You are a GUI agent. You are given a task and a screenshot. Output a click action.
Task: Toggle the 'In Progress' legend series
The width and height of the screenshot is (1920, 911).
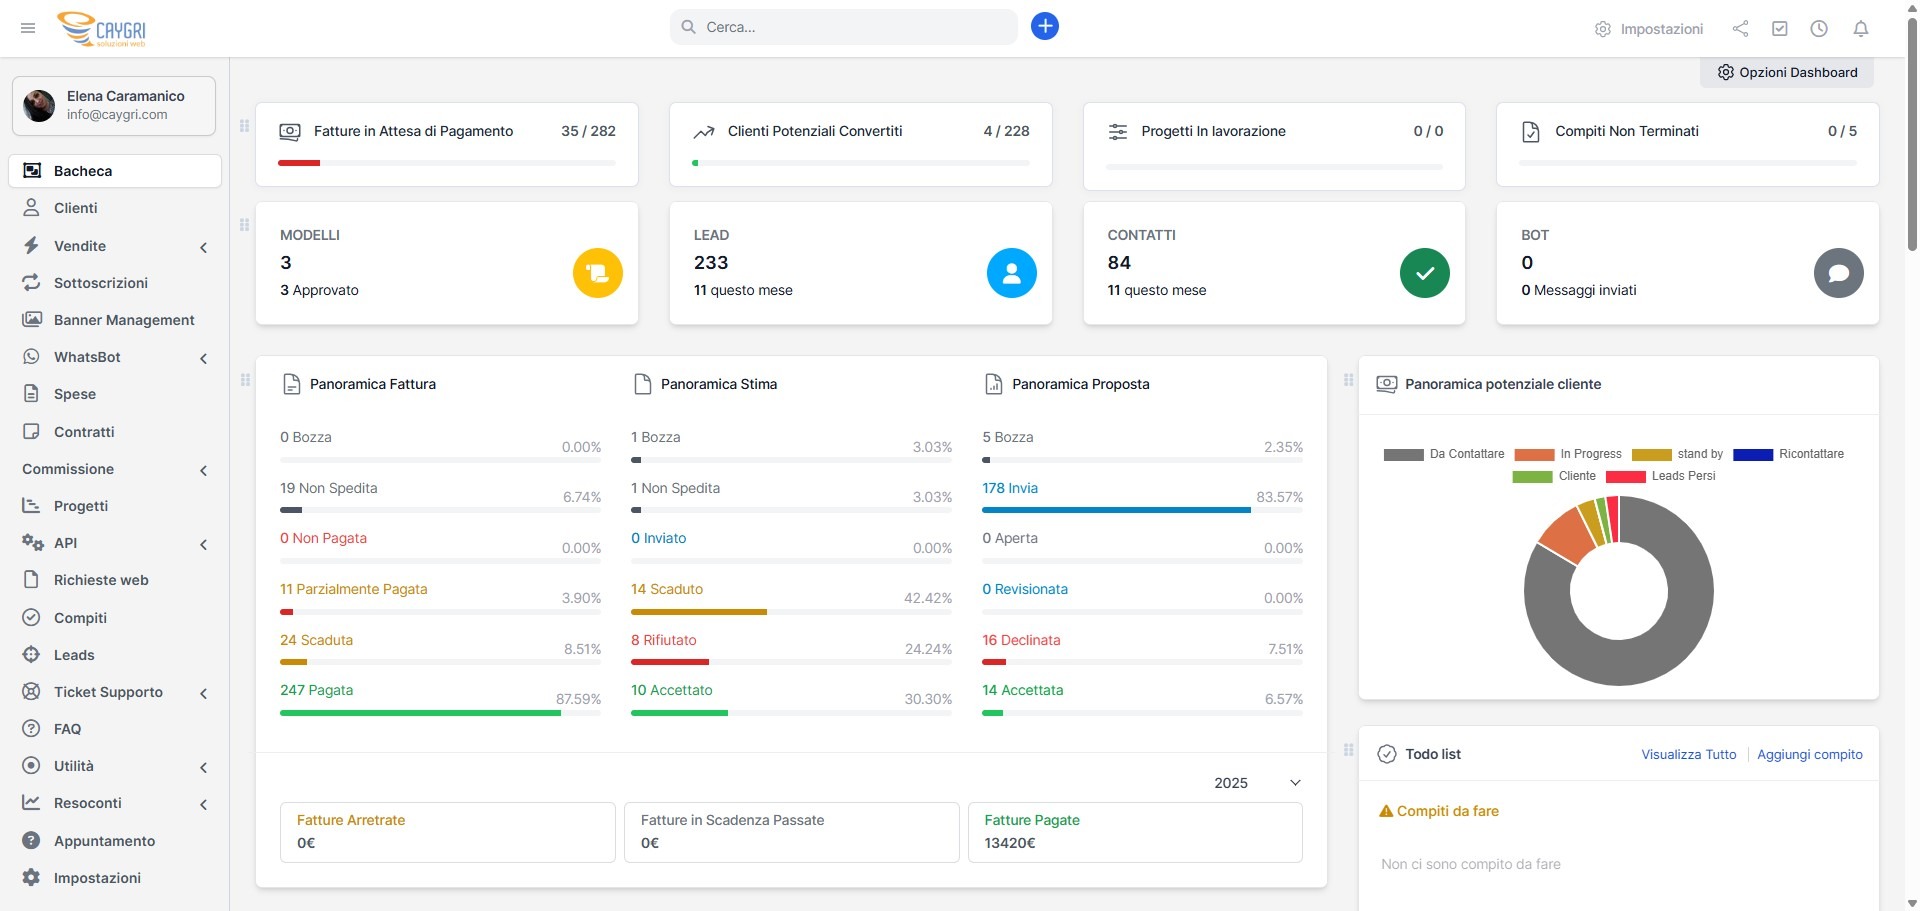coord(1568,454)
